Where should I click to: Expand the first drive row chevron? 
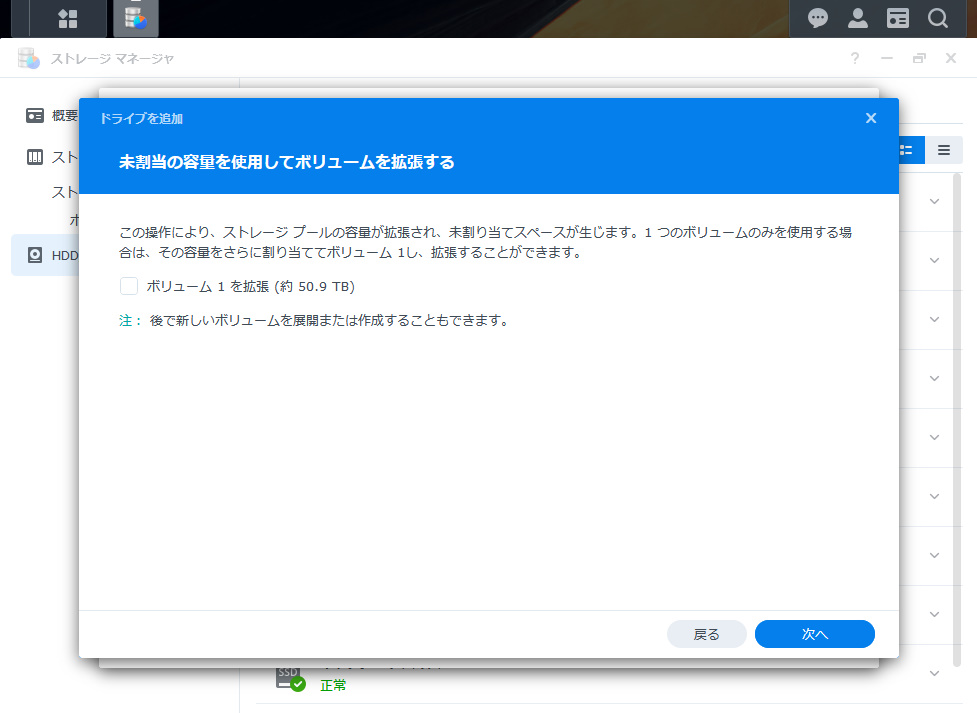pyautogui.click(x=935, y=201)
